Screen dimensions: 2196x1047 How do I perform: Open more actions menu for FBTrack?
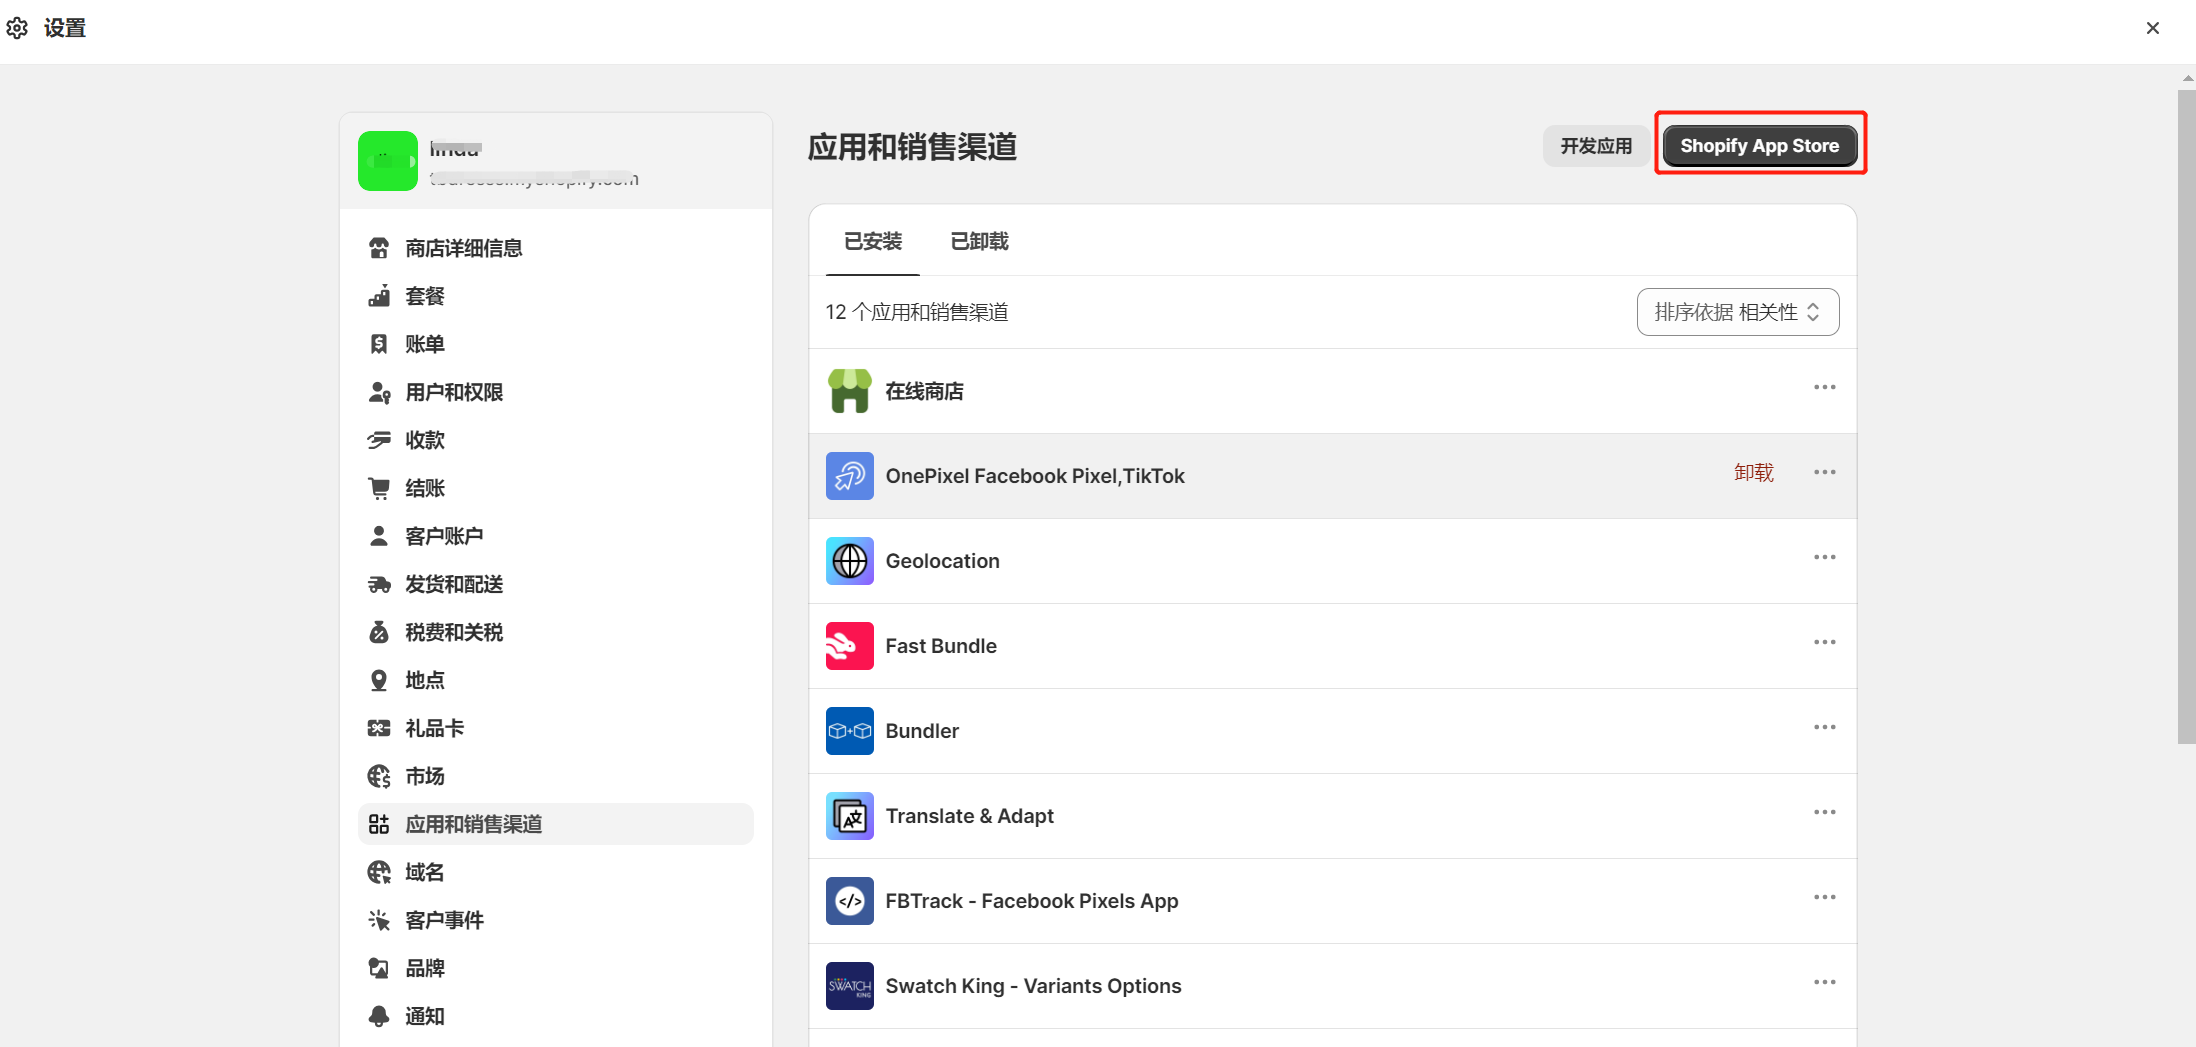click(x=1825, y=897)
